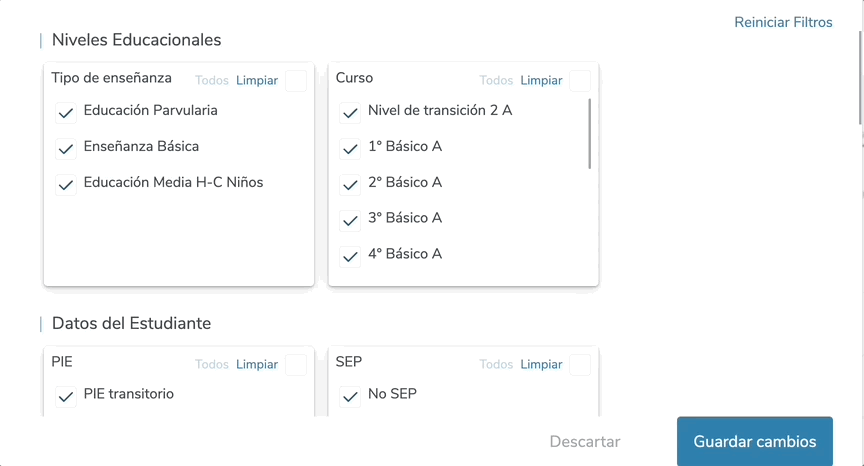The height and width of the screenshot is (466, 864).
Task: Clear the PIE filter with Limpiar
Action: [x=257, y=365]
